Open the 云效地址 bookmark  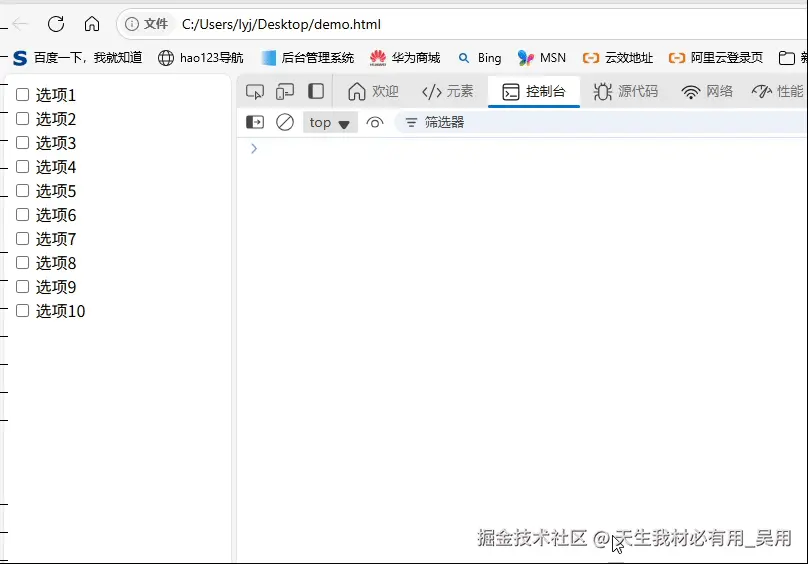[x=618, y=58]
